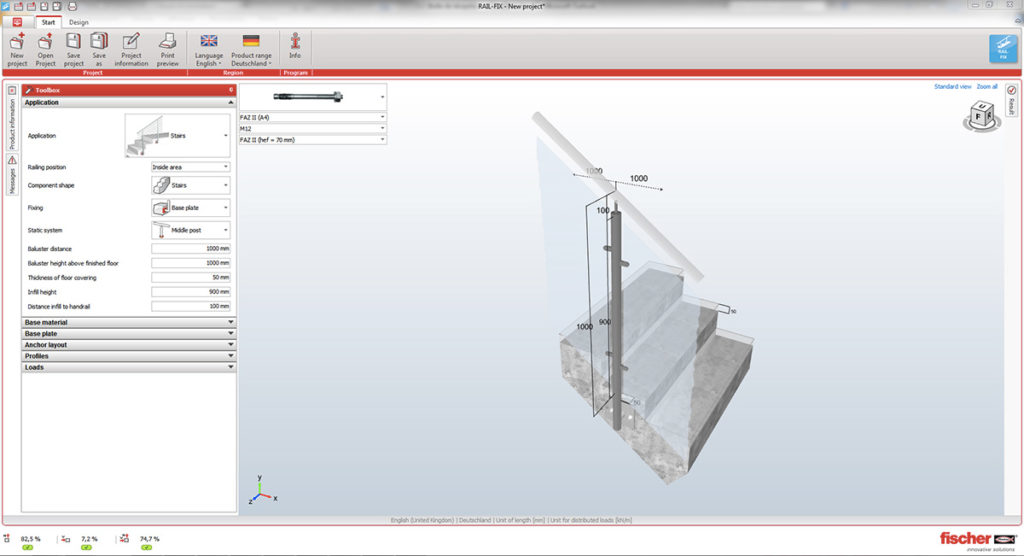
Task: Click the 3D view orientation cube
Action: pos(982,116)
